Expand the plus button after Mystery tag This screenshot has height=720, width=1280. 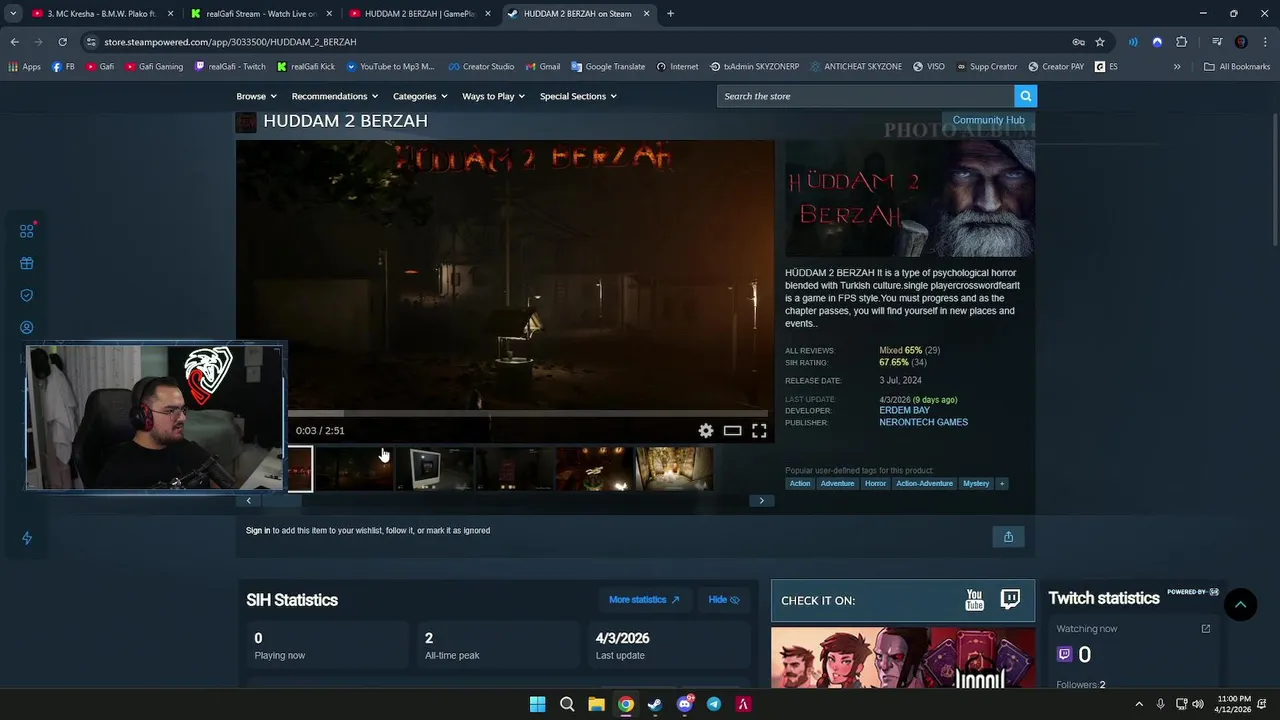tap(1002, 484)
